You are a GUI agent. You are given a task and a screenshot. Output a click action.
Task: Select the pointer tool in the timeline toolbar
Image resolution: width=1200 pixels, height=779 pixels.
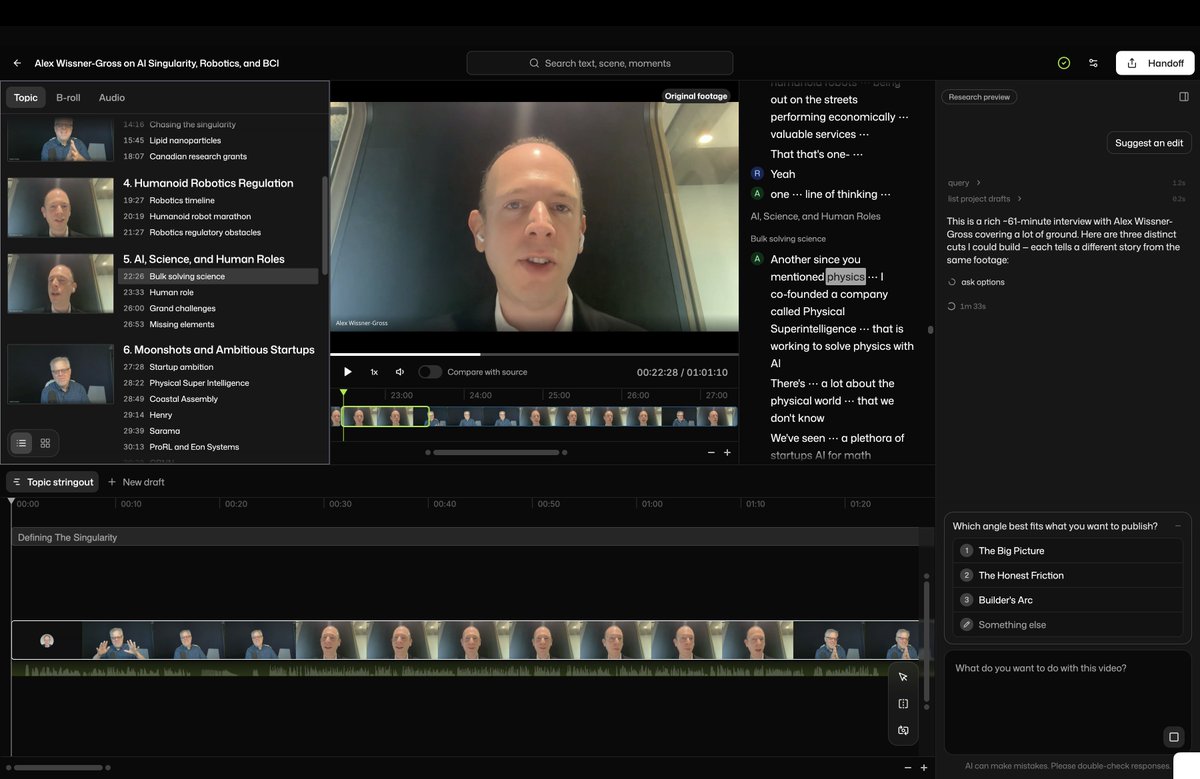click(903, 677)
